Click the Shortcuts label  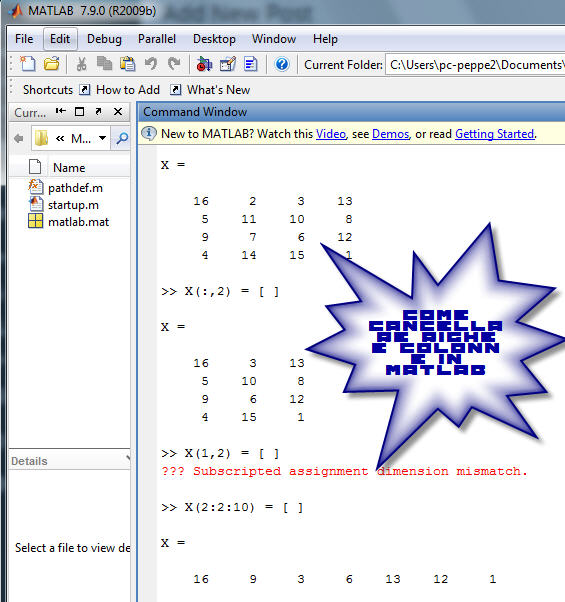48,90
